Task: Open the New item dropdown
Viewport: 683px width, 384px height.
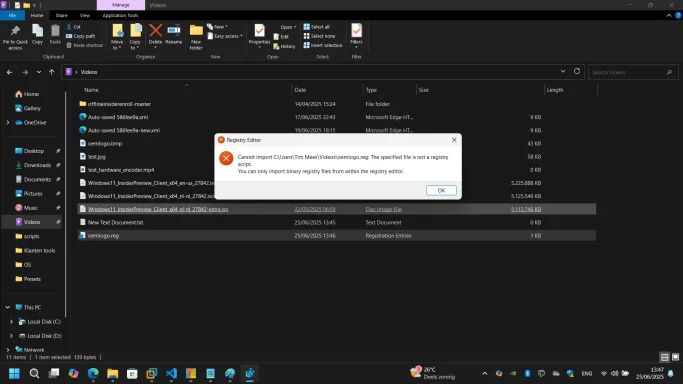Action: 217,27
